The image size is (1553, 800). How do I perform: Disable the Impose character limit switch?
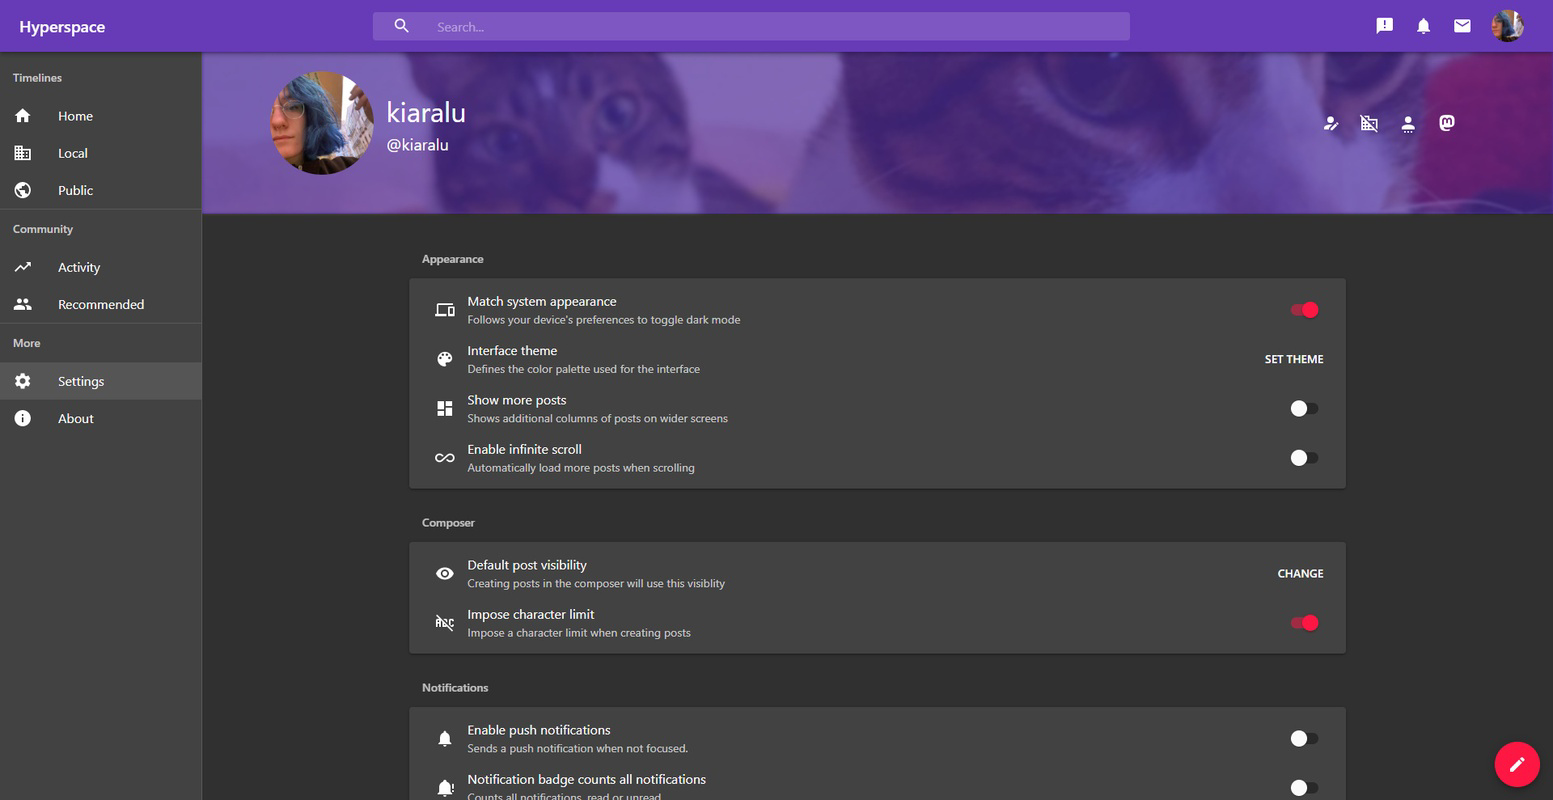point(1304,623)
